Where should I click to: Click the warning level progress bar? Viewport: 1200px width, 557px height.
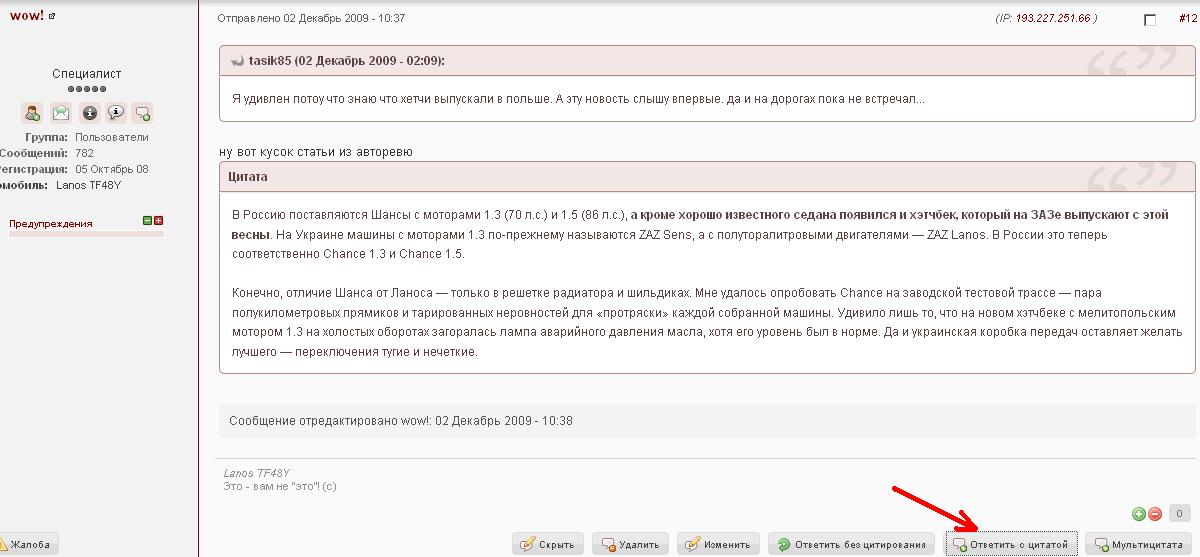click(x=86, y=234)
